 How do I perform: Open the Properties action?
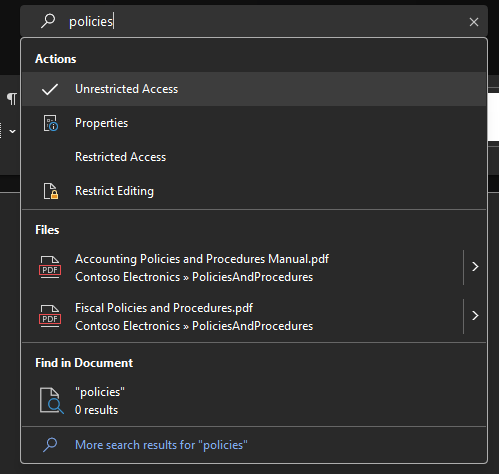coord(254,123)
